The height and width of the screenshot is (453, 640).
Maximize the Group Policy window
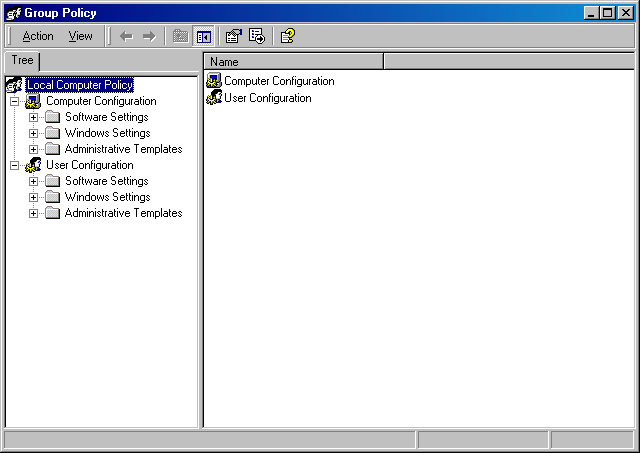[x=607, y=13]
